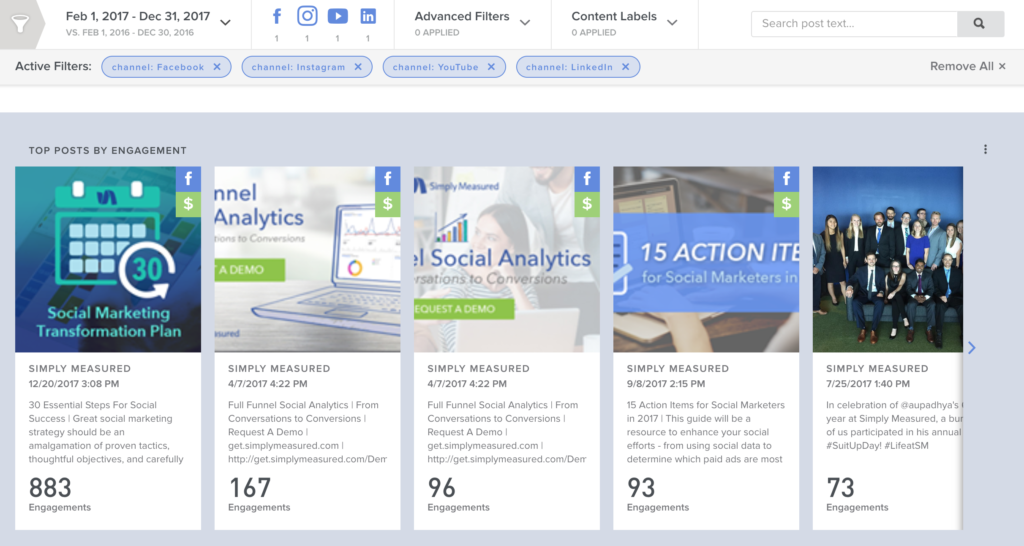The height and width of the screenshot is (546, 1024).
Task: Click the 30 Essential Steps post description
Action: (106, 432)
